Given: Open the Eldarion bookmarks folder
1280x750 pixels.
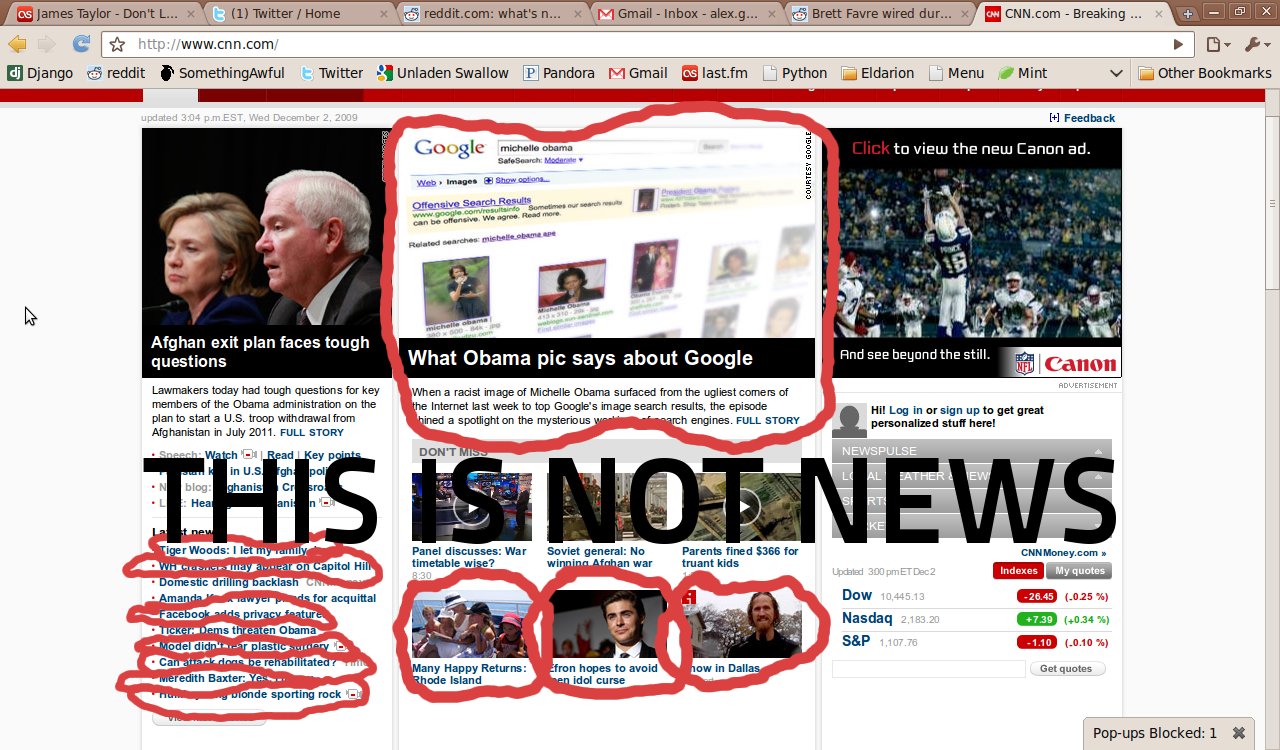Looking at the screenshot, I should [x=878, y=73].
